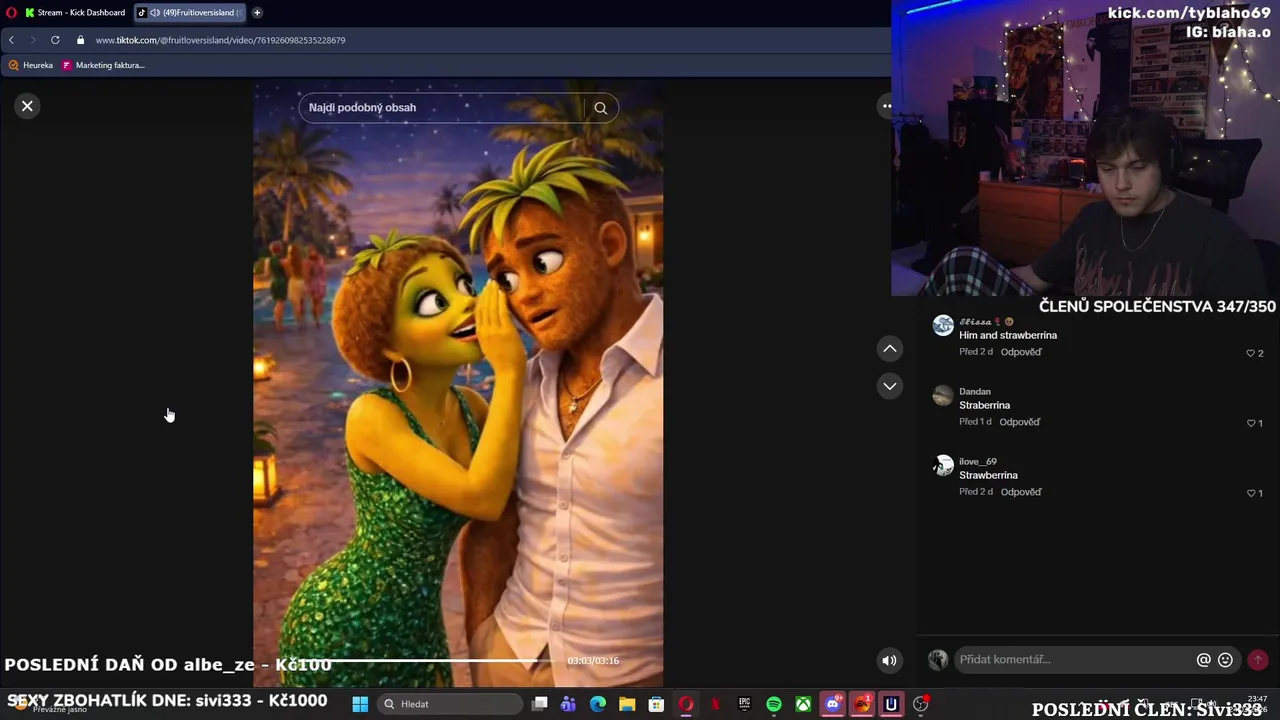The image size is (1280, 720).
Task: Open File Explorer from taskbar
Action: (627, 704)
